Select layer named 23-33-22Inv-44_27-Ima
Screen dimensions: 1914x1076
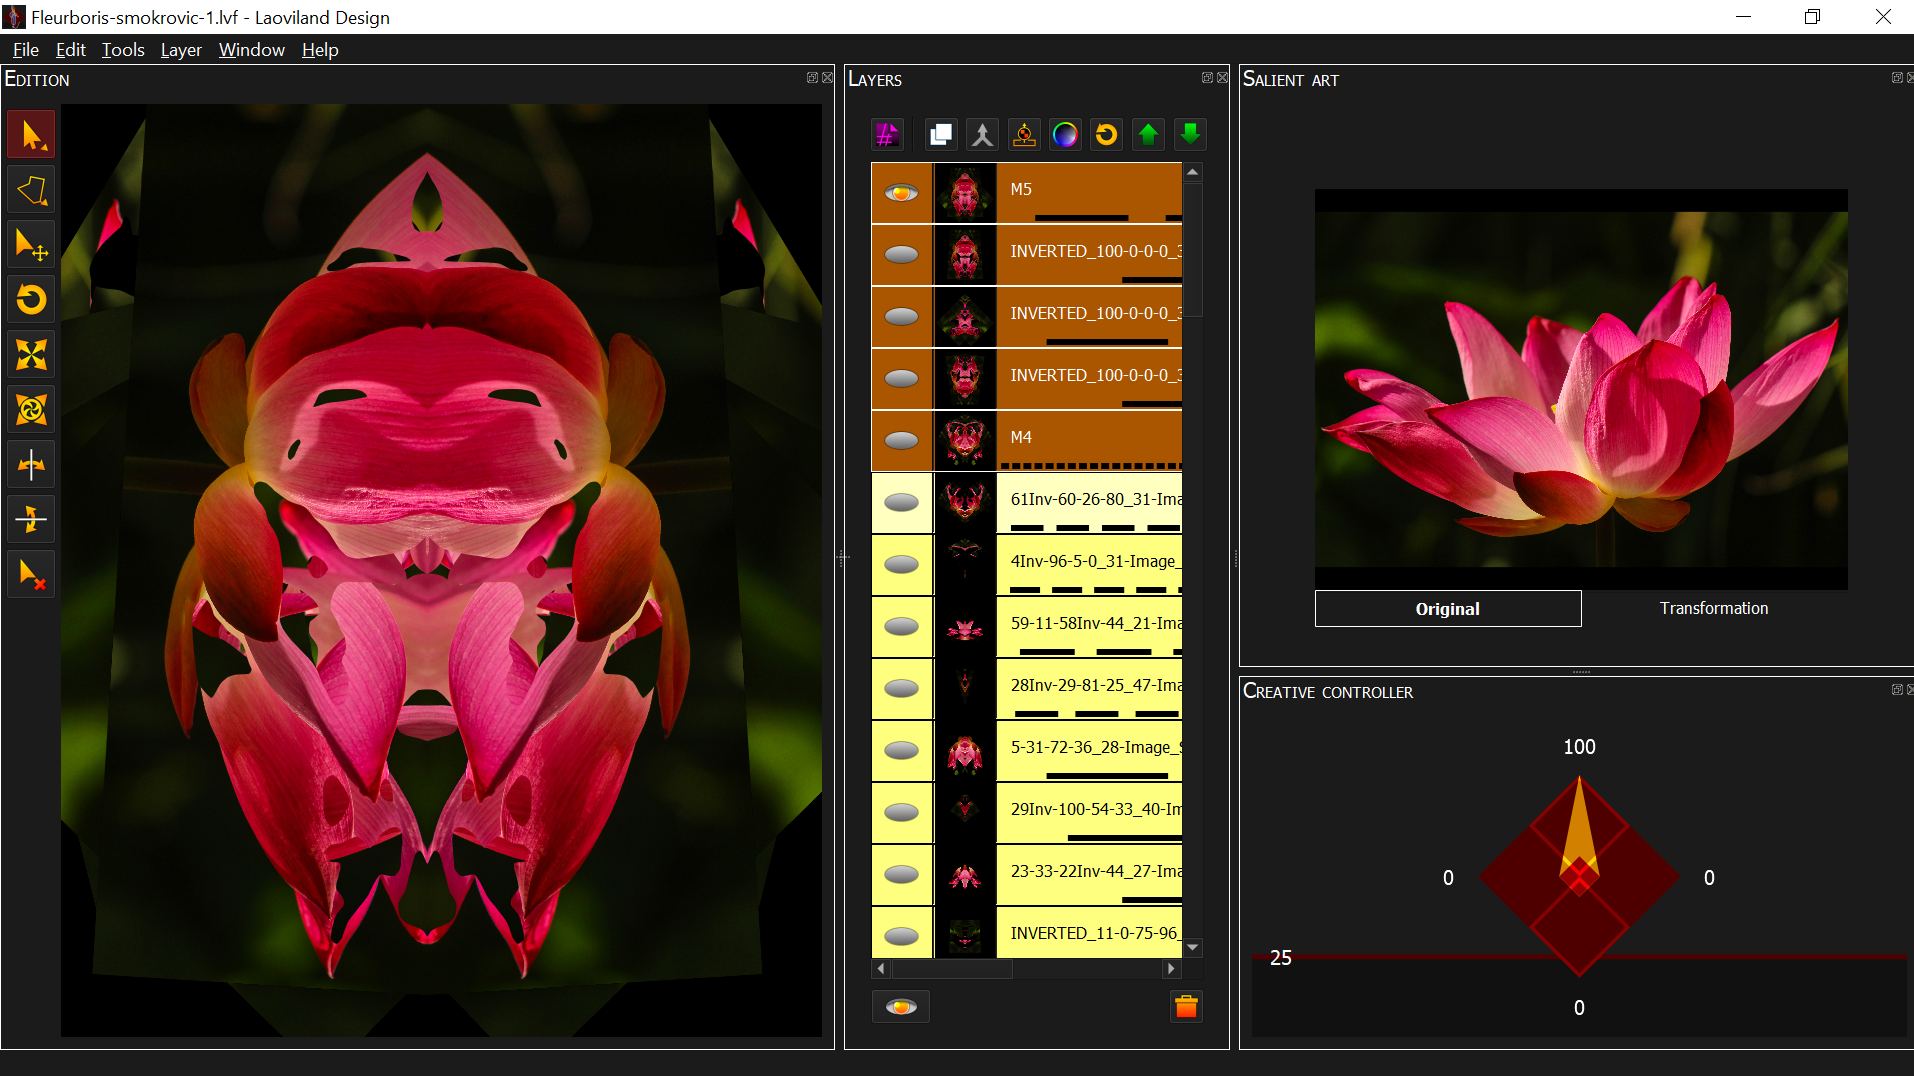coord(1090,874)
